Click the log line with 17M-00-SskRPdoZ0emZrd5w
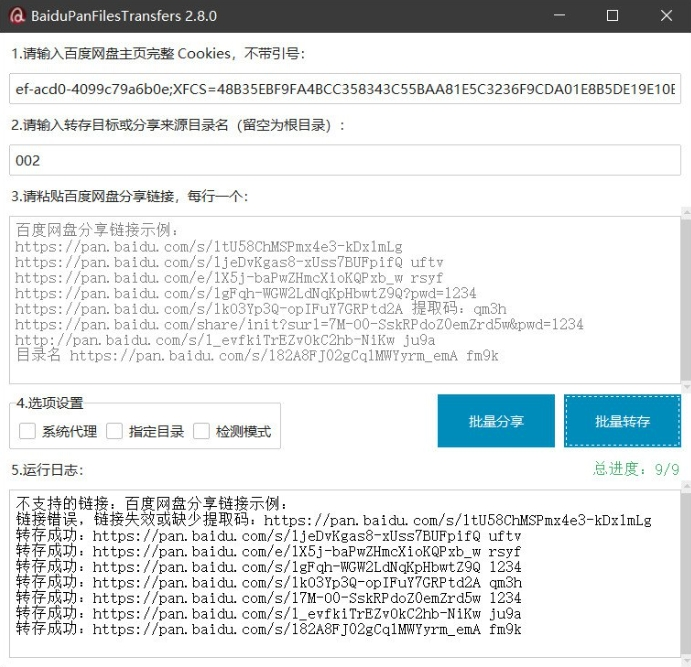The width and height of the screenshot is (691, 667). (x=268, y=598)
